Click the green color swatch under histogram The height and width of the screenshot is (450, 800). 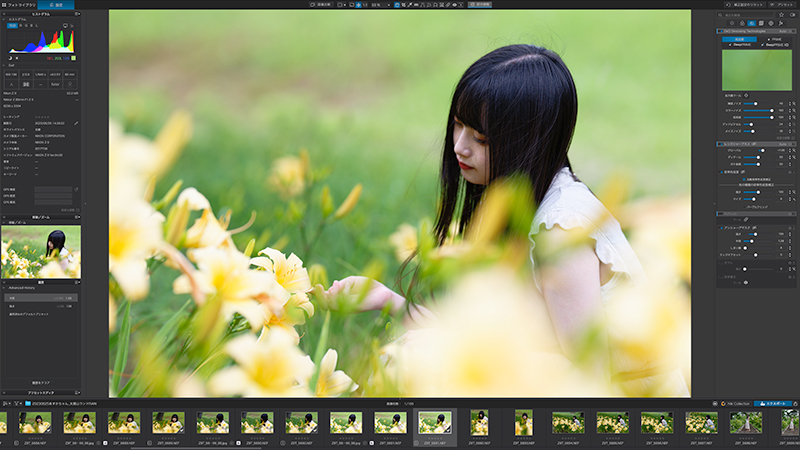click(73, 58)
